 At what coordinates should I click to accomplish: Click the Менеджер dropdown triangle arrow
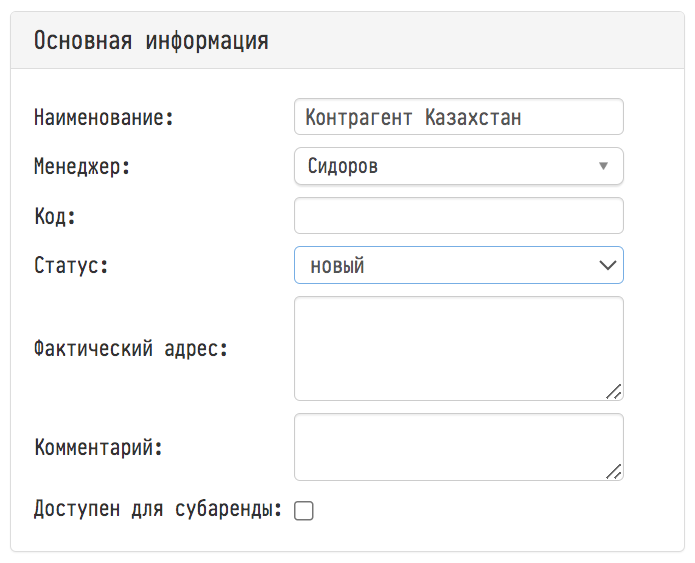tap(603, 166)
